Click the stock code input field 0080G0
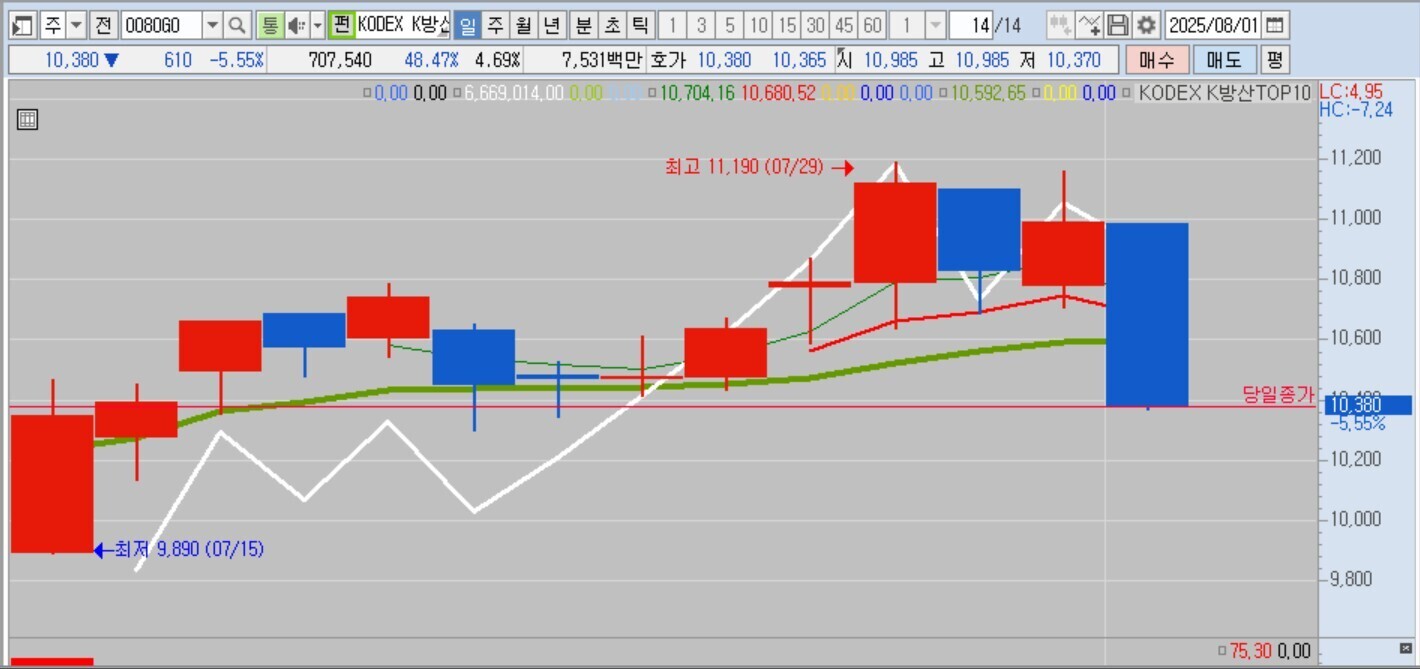The width and height of the screenshot is (1420, 669). [161, 25]
